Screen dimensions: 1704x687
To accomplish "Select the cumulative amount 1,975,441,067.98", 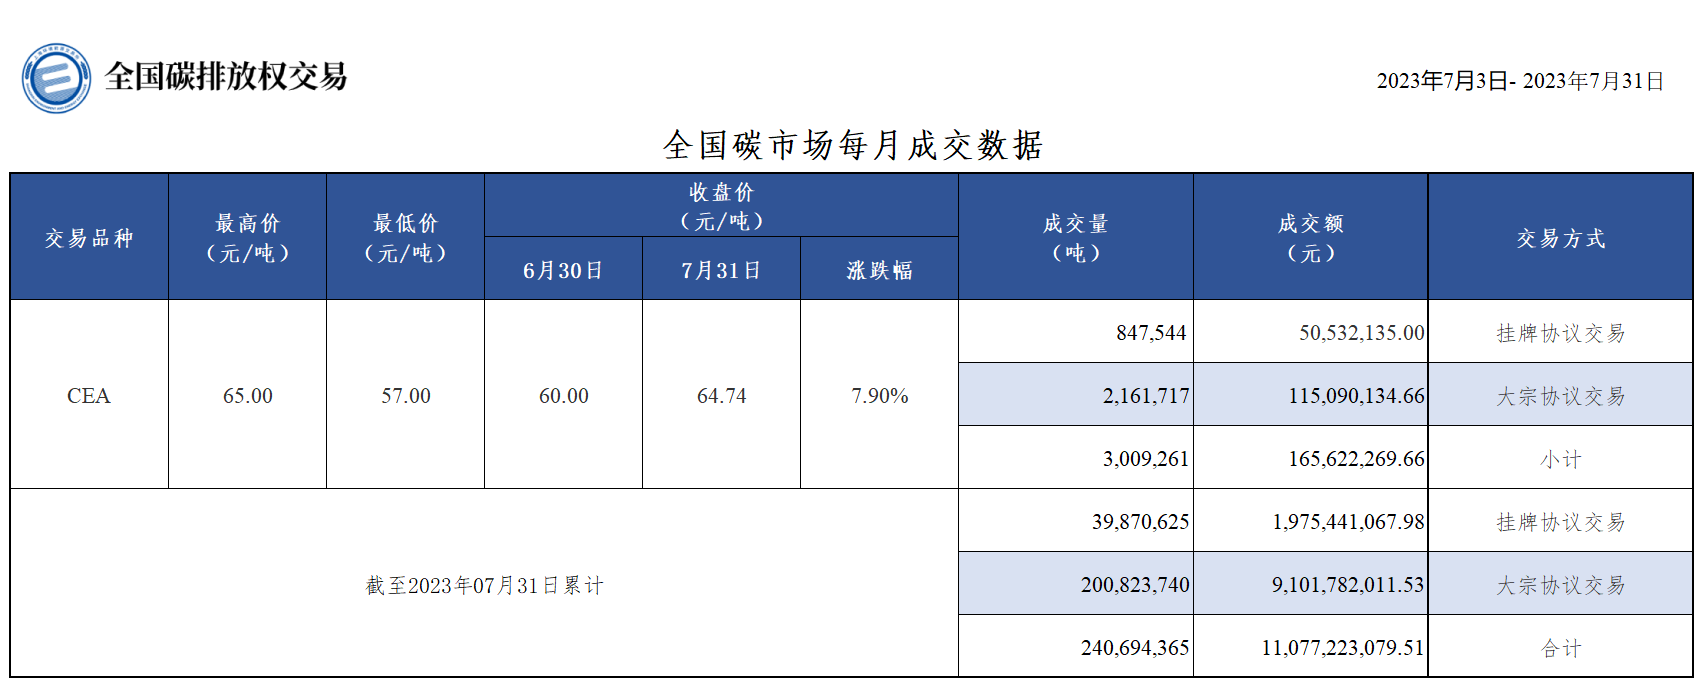I will point(1349,522).
